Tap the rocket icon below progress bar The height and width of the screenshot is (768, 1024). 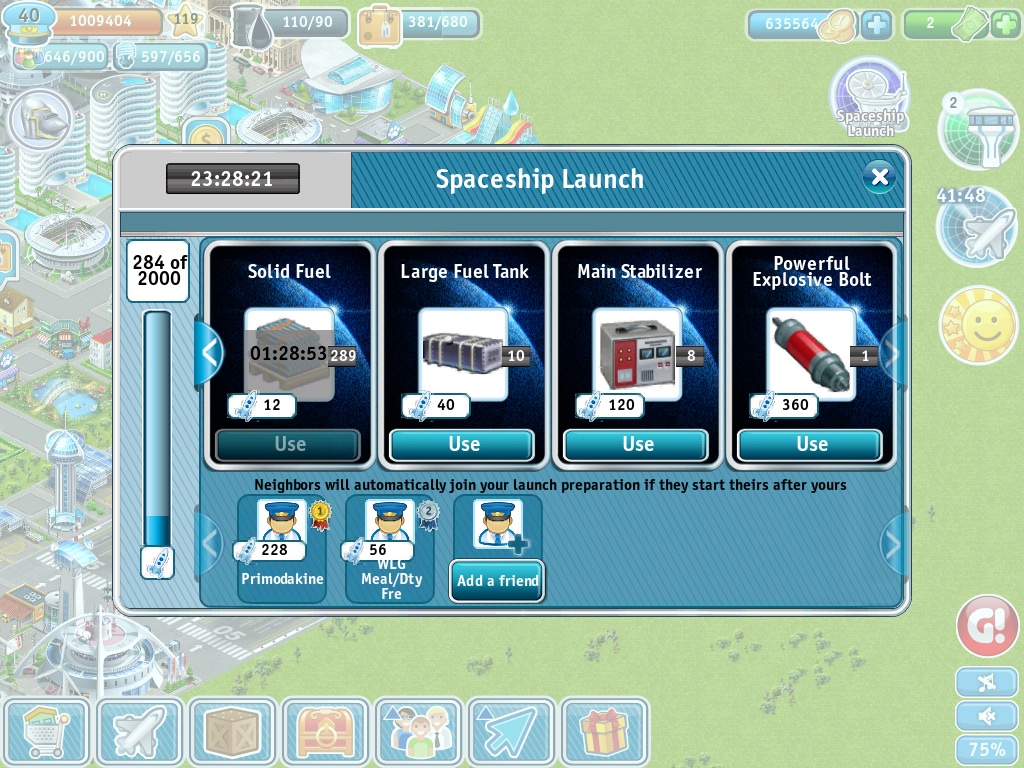[x=157, y=563]
